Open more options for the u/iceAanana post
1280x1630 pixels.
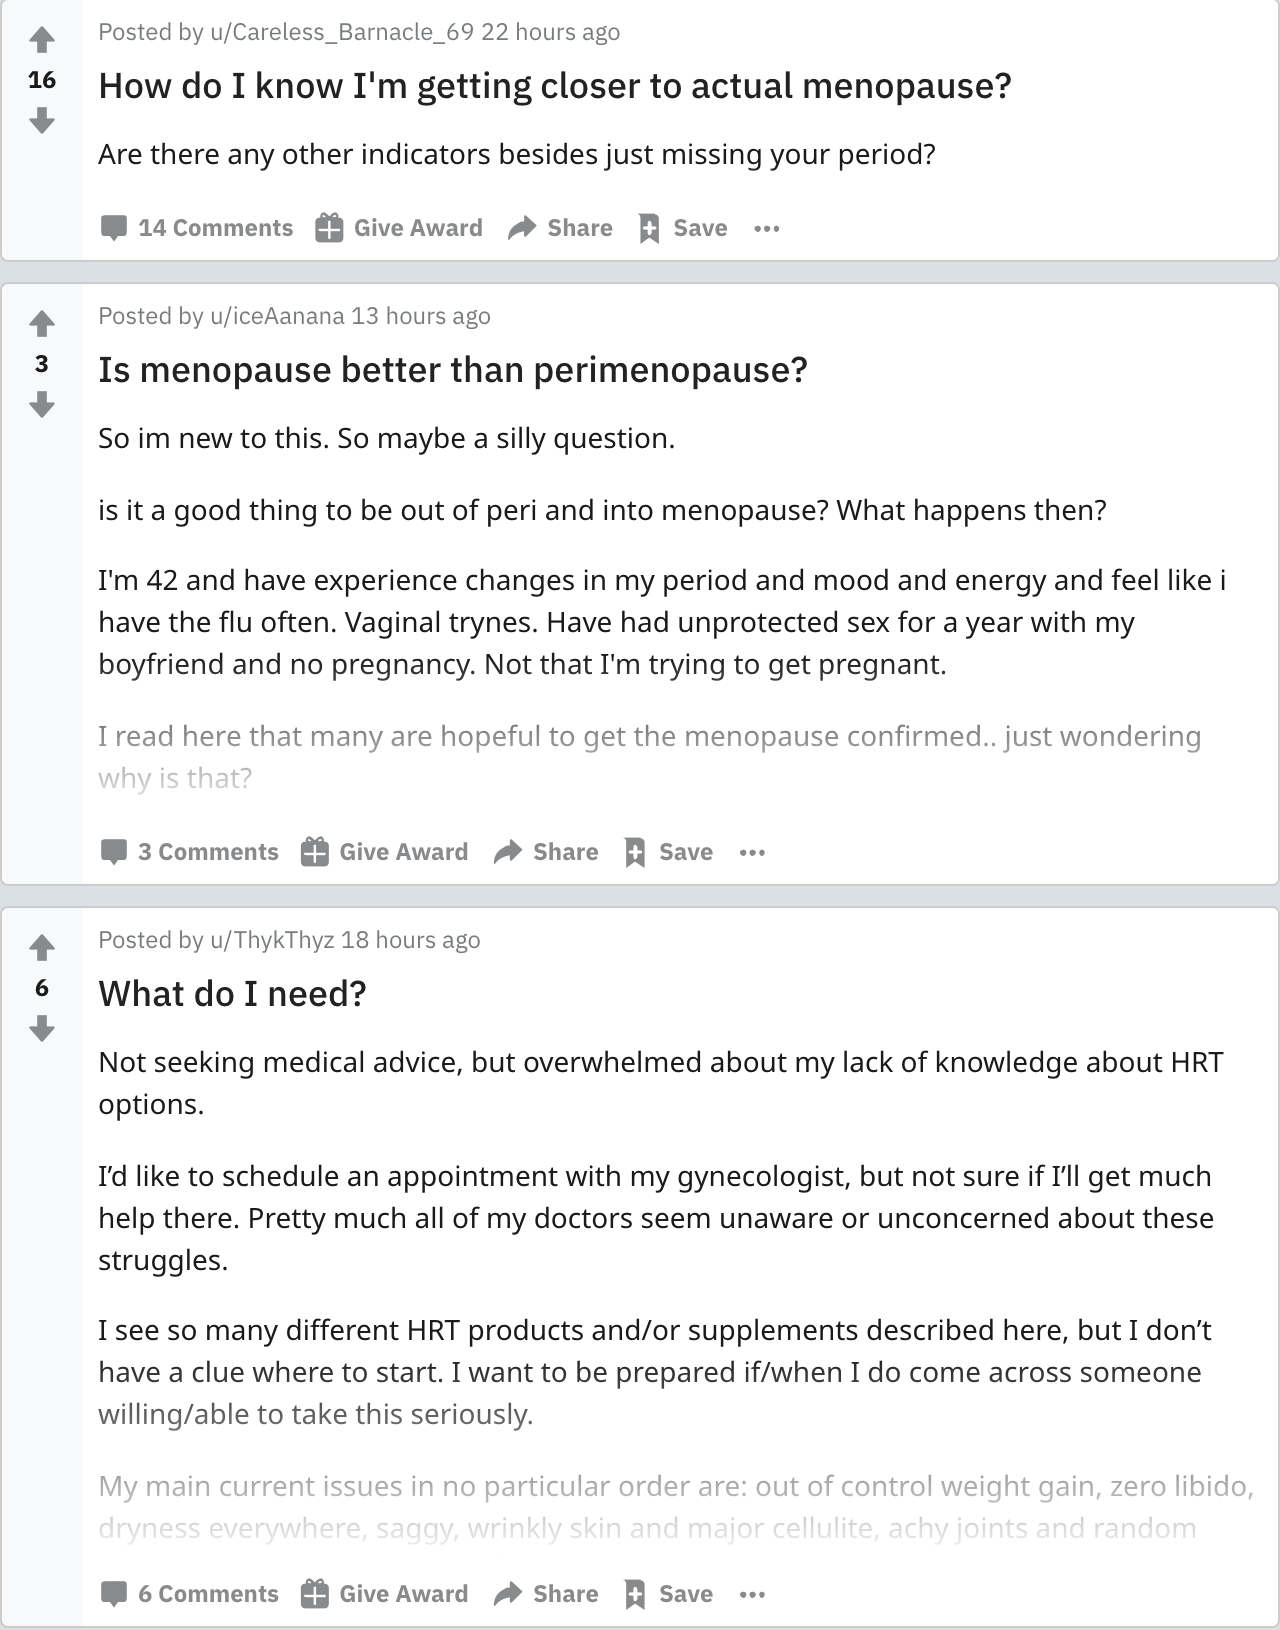[x=752, y=852]
